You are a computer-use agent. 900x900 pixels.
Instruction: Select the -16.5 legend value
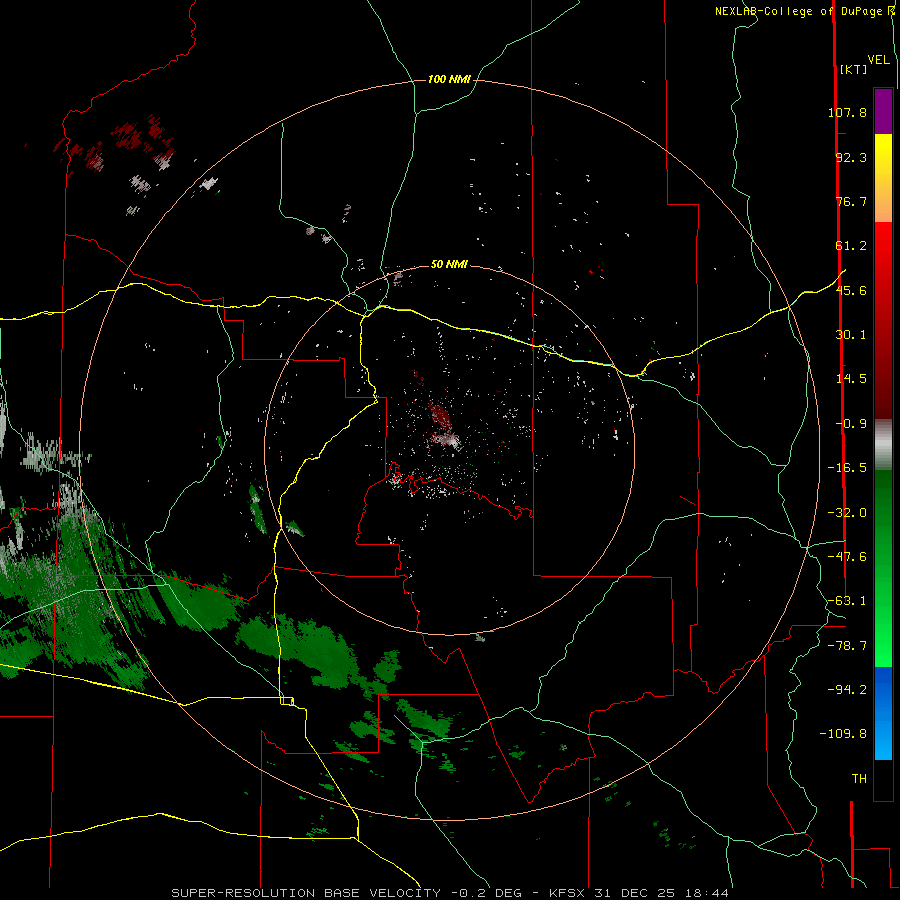[x=847, y=468]
